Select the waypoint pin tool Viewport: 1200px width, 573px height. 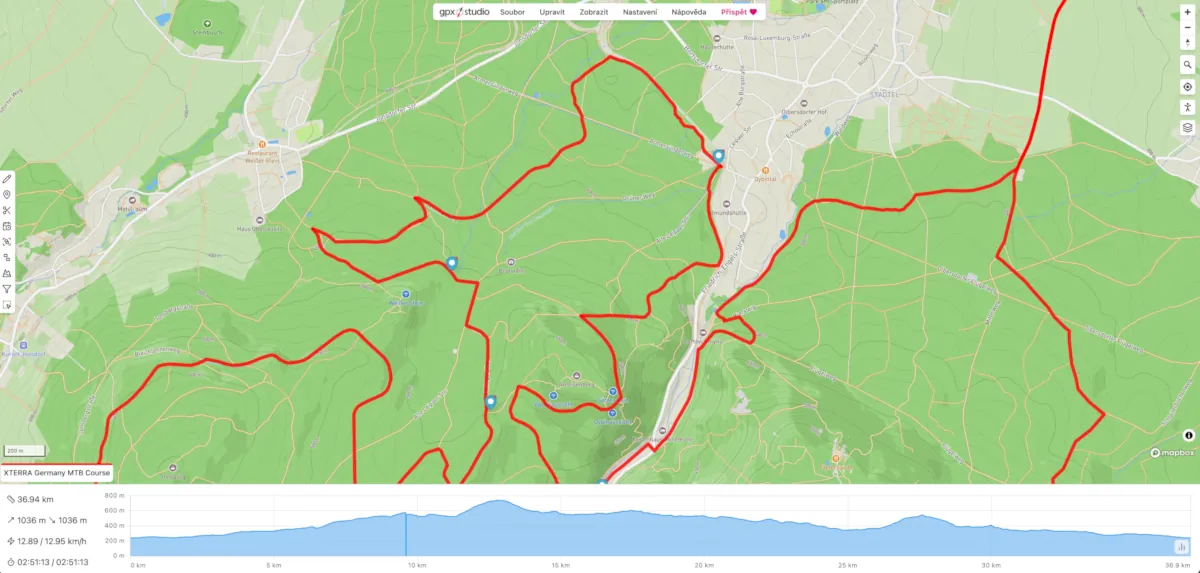(7, 194)
